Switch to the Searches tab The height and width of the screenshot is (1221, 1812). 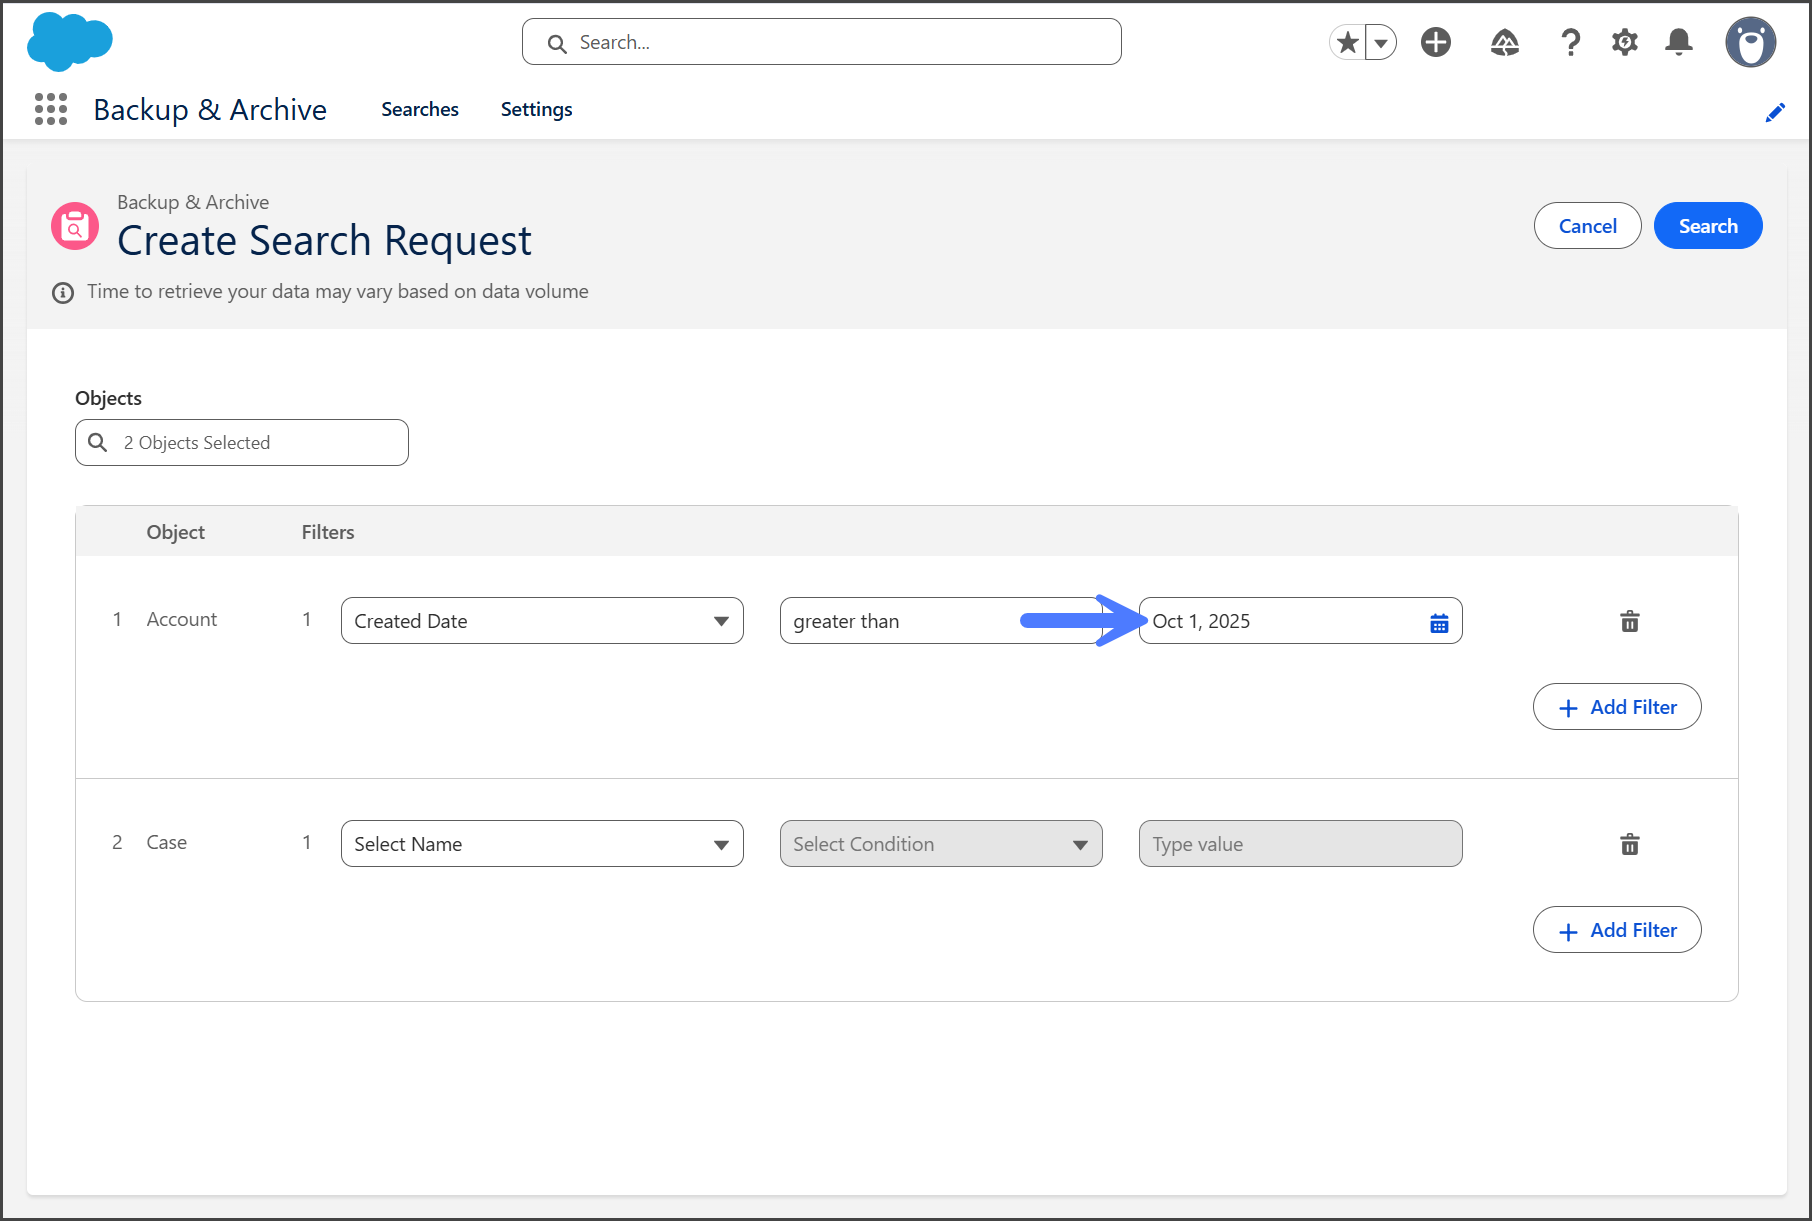click(419, 109)
